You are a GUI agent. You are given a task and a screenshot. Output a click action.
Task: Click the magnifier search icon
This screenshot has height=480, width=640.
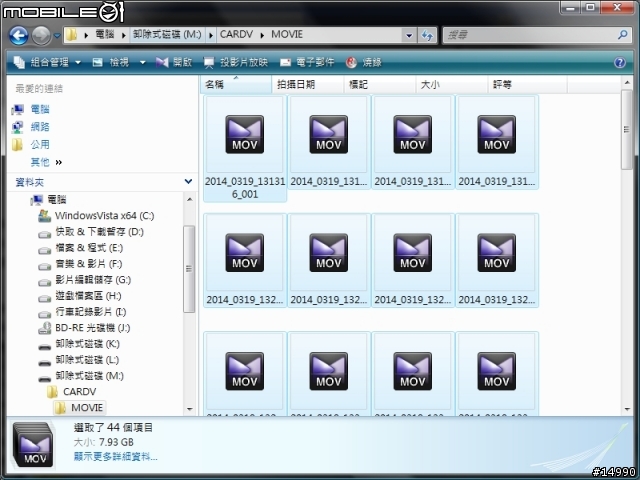click(x=623, y=35)
